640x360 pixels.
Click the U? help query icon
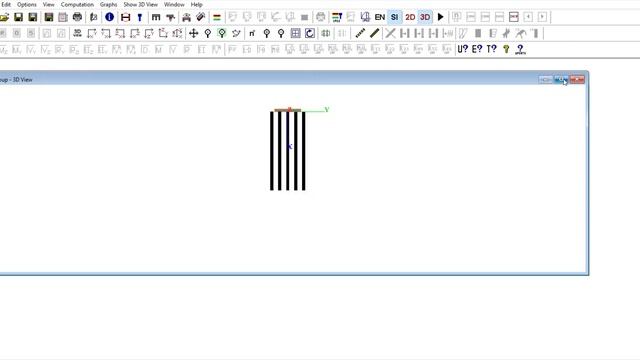click(x=462, y=49)
